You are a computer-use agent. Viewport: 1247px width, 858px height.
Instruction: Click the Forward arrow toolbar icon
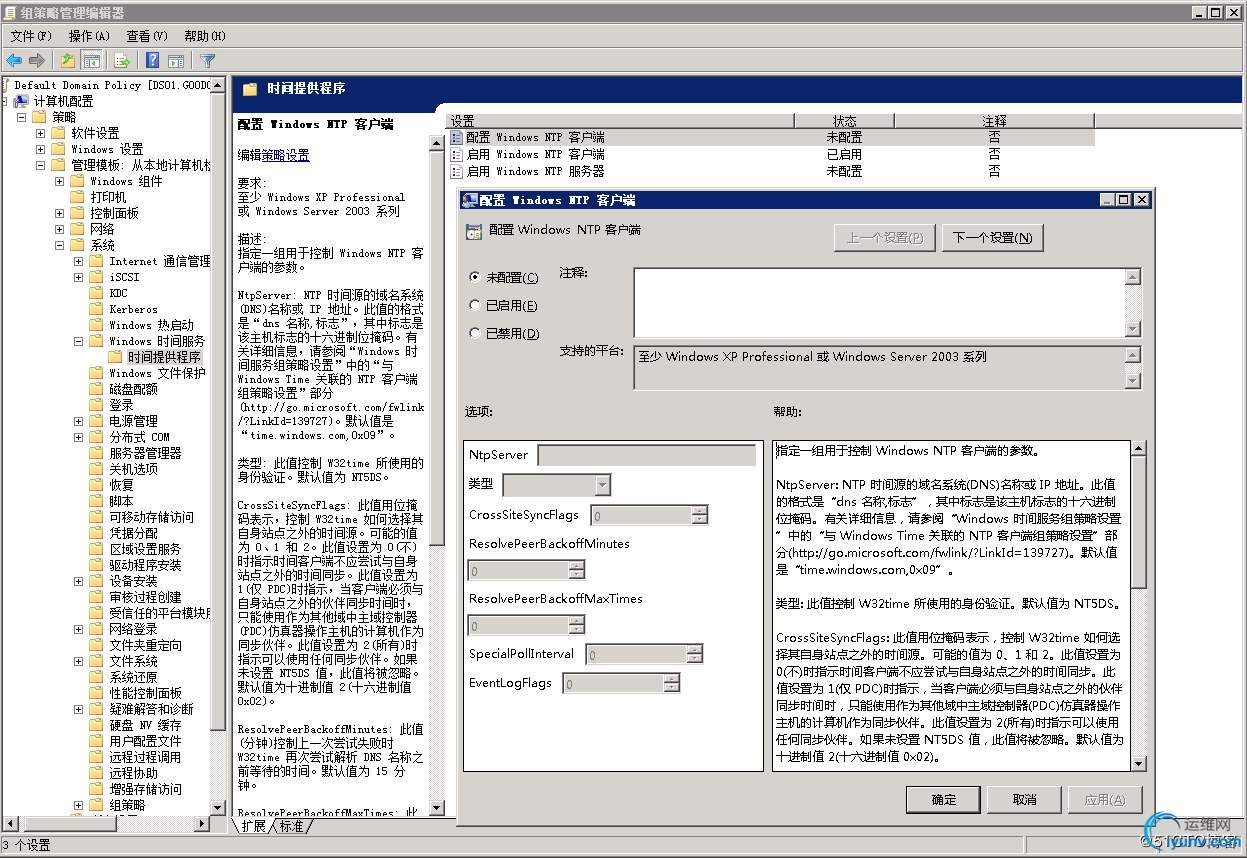[x=37, y=60]
